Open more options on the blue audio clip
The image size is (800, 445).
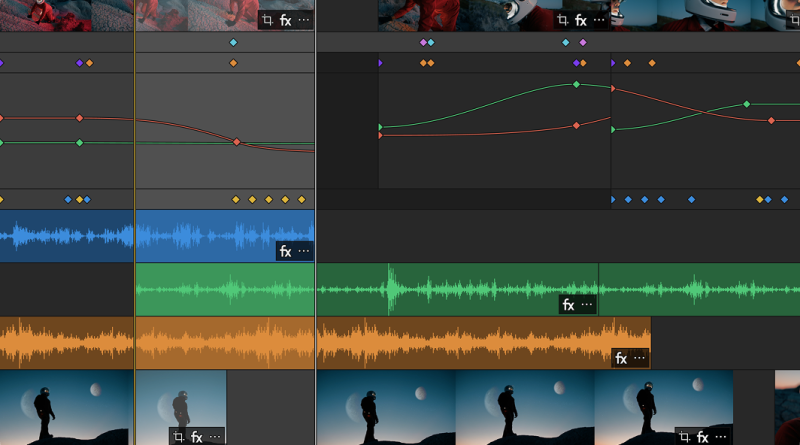coord(304,252)
